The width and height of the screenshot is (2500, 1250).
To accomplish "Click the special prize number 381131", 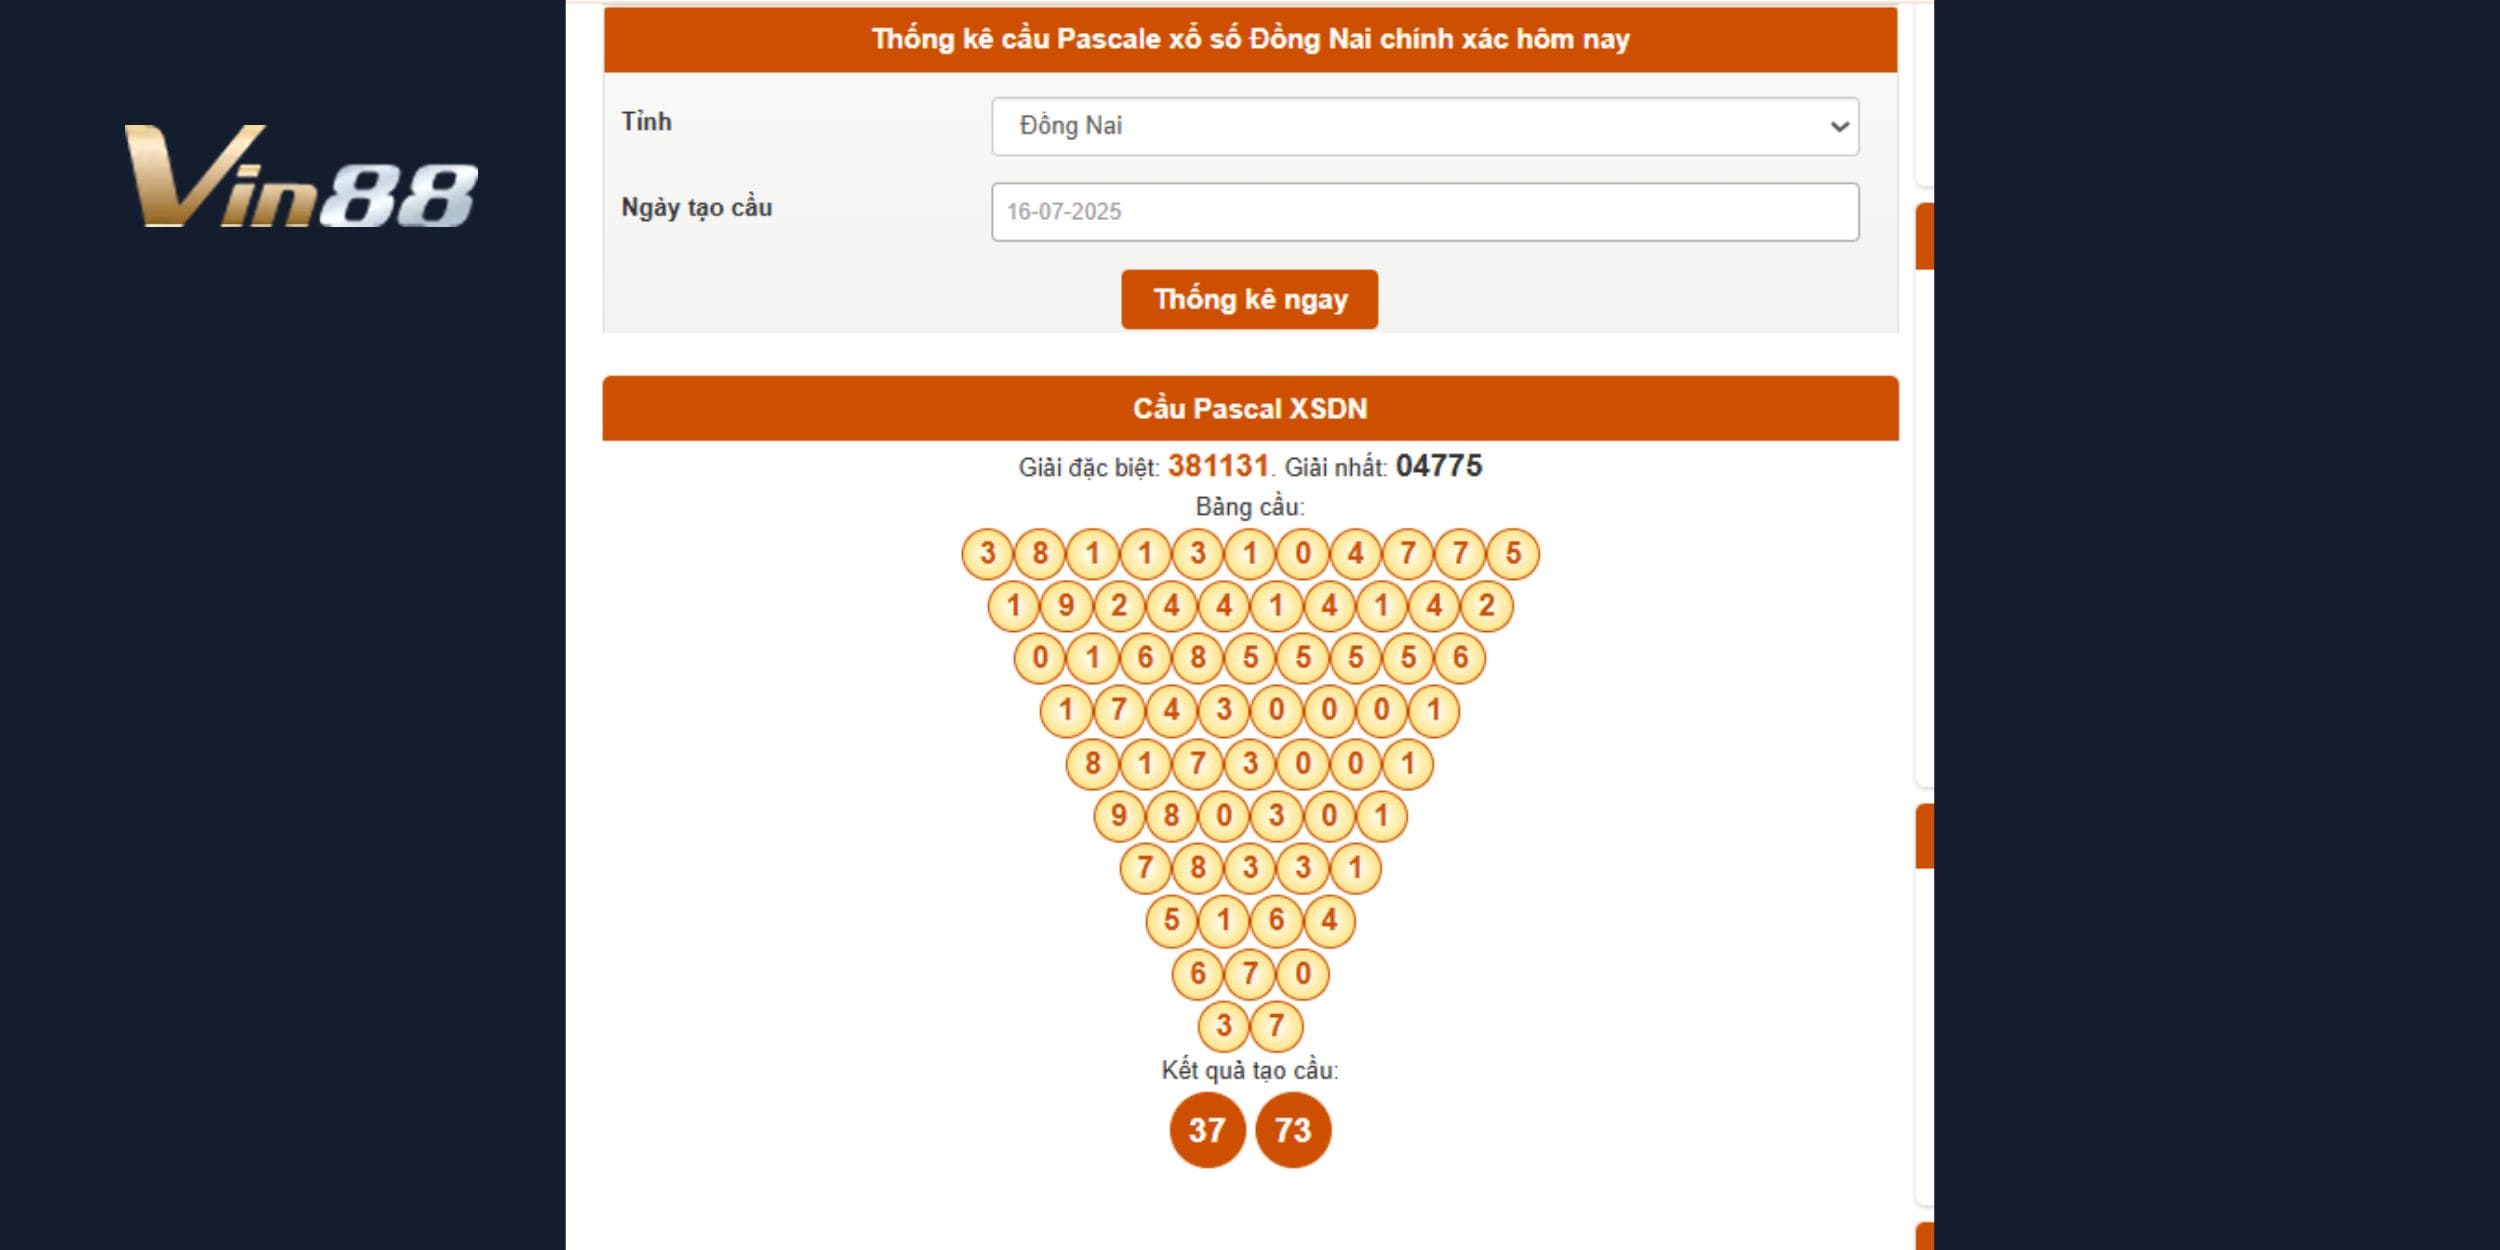I will pos(1218,466).
